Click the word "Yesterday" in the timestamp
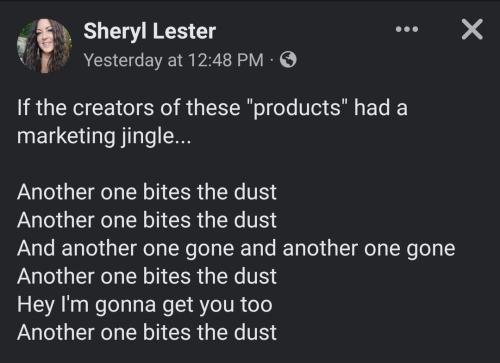The height and width of the screenshot is (363, 500). 123,60
